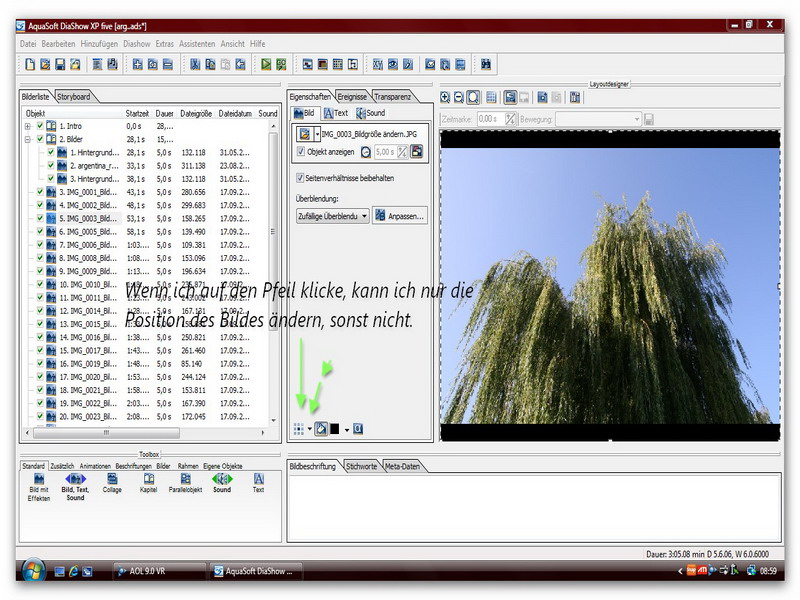Uncheck Seitenverhältnisse beibehalten
This screenshot has height=600, width=800.
click(x=301, y=178)
